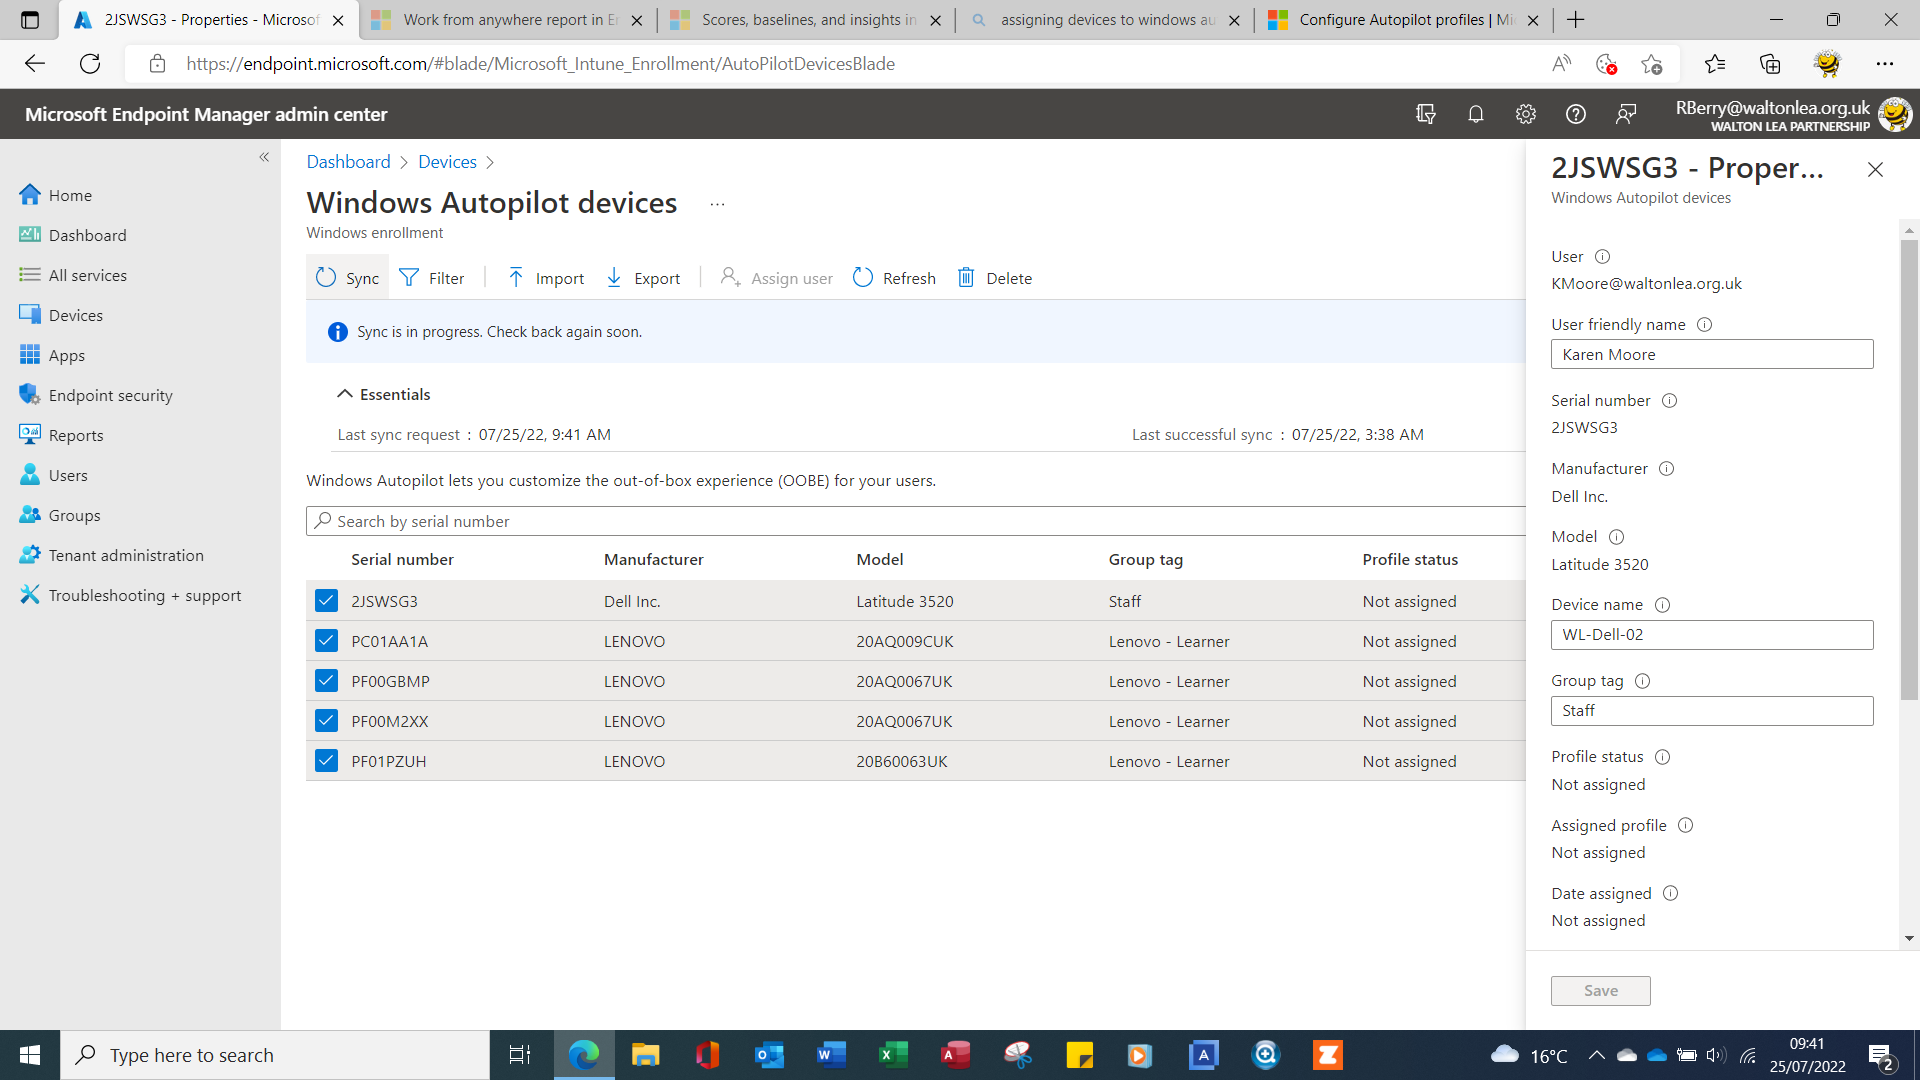This screenshot has width=1920, height=1080.
Task: Open Tenant administration in sidebar
Action: click(126, 555)
